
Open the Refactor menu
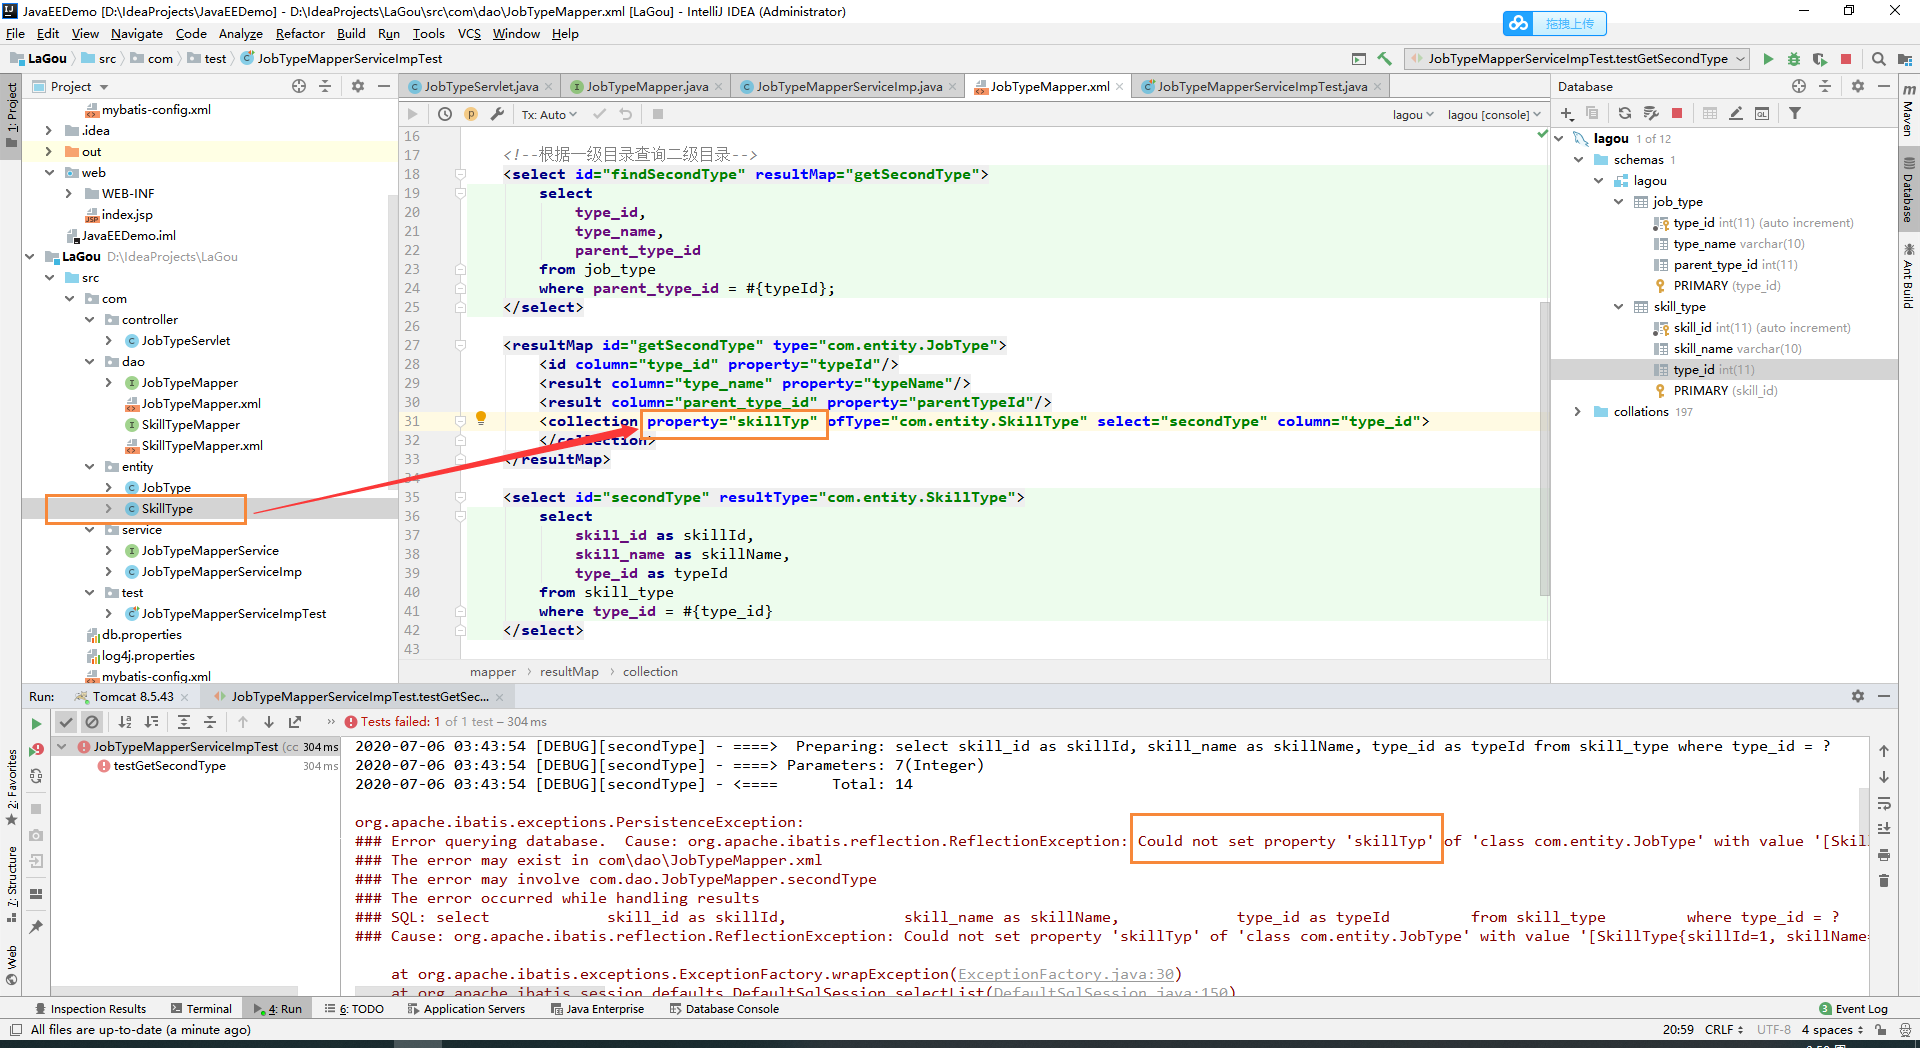300,33
